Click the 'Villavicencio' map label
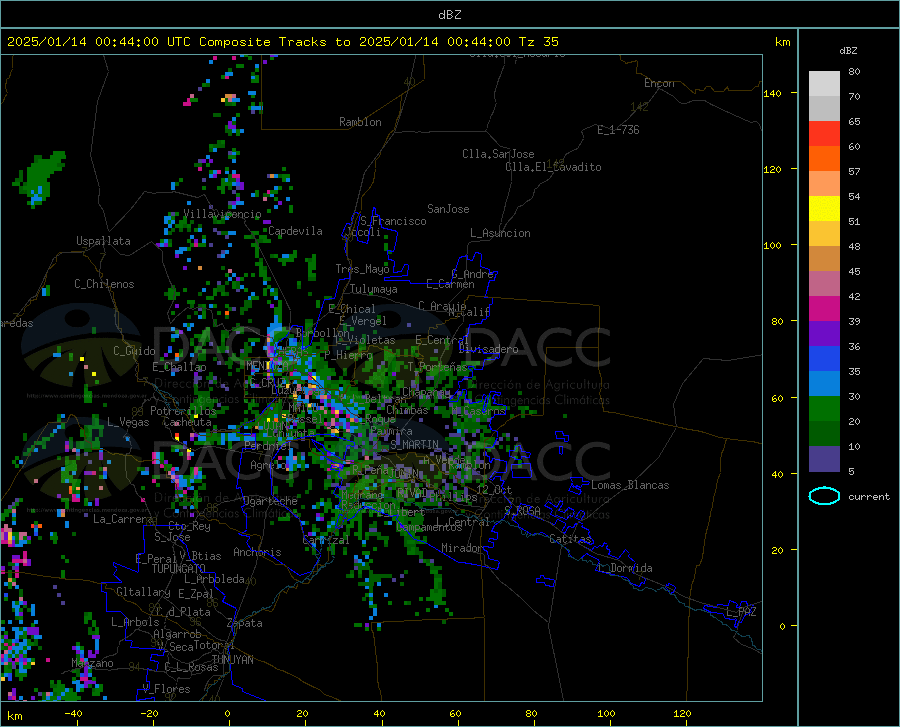This screenshot has height=727, width=900. (222, 214)
